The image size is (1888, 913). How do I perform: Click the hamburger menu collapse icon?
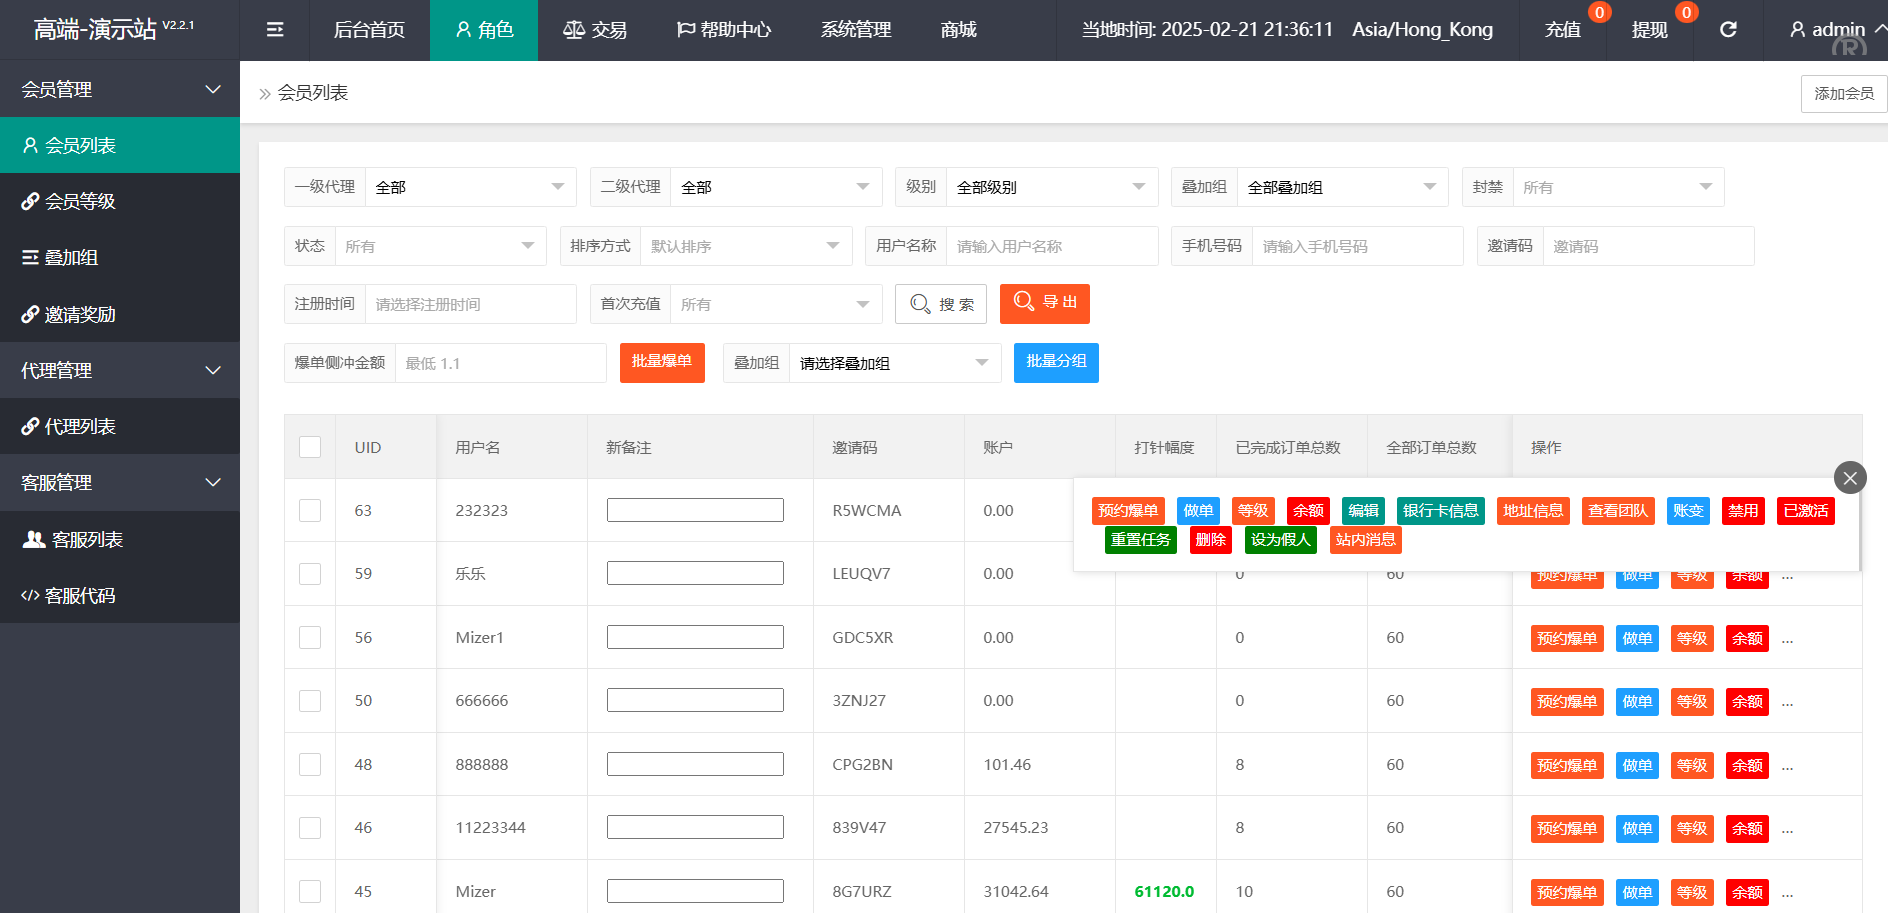click(x=275, y=30)
